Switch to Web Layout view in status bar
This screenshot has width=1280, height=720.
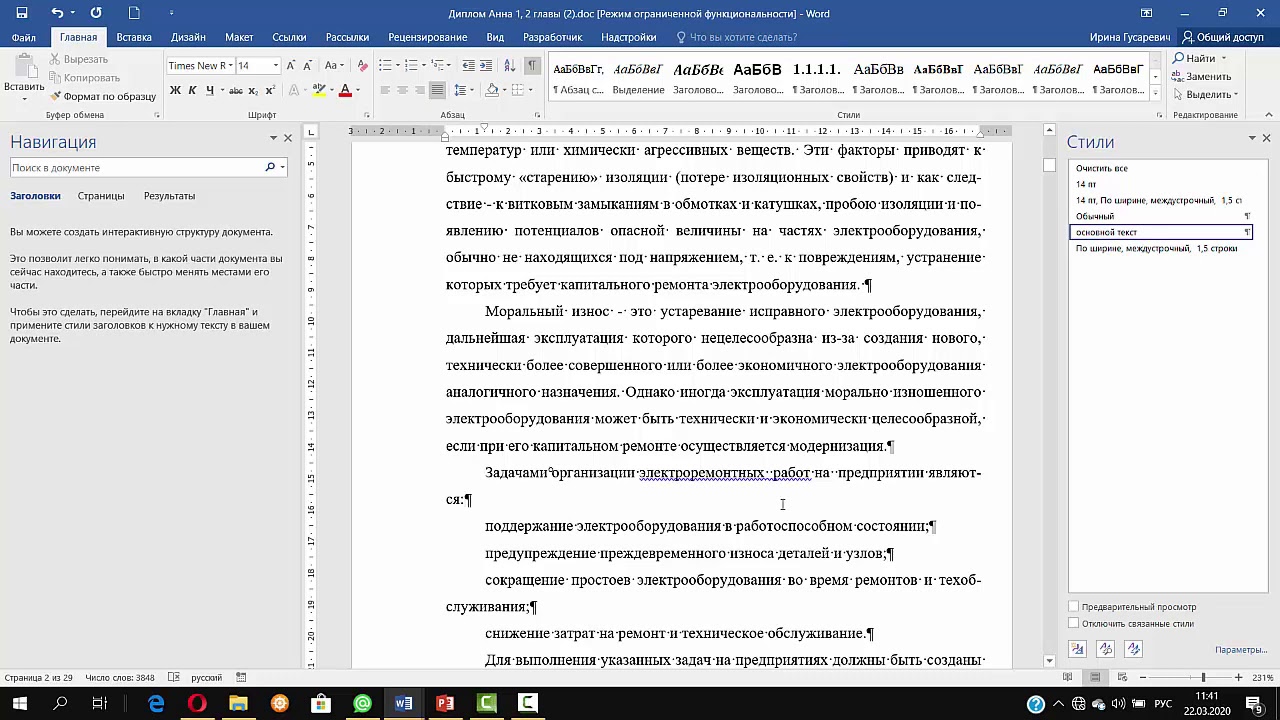[1121, 678]
